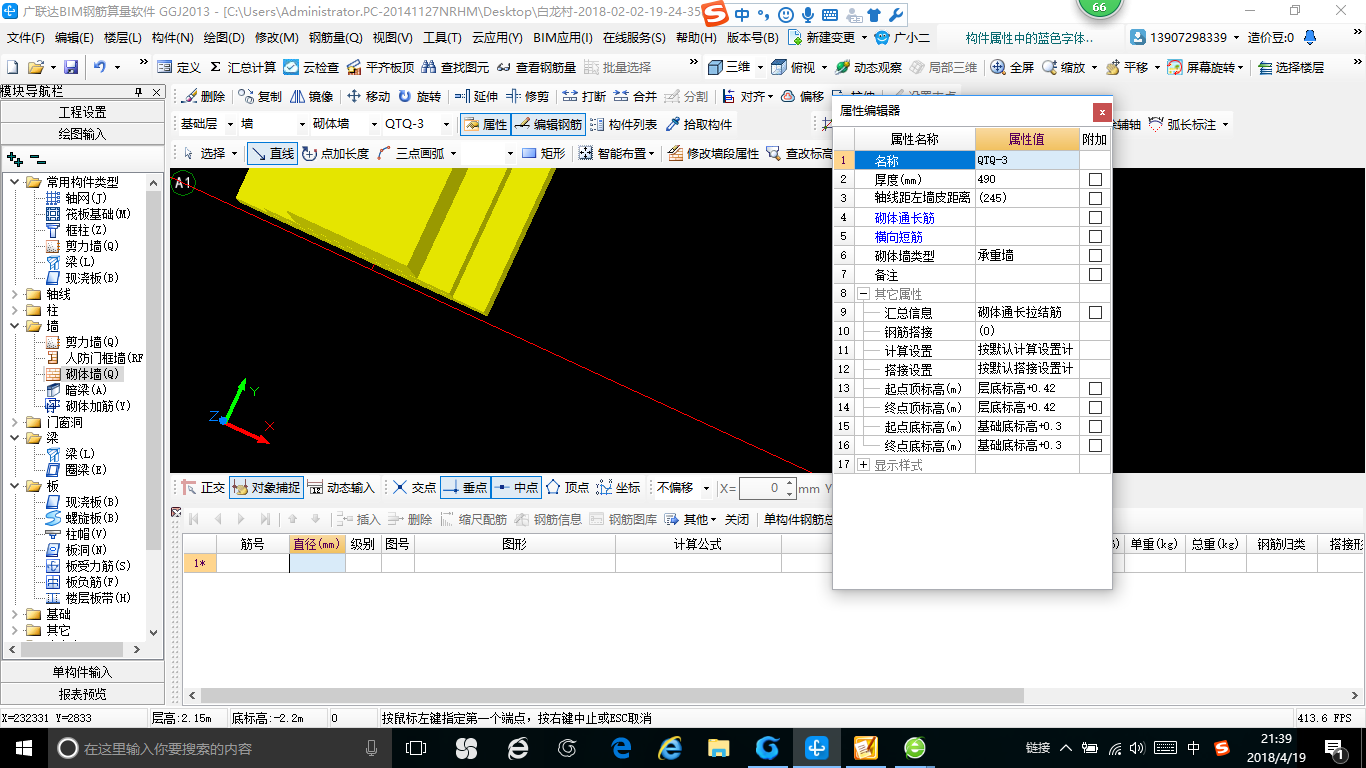Select the 矩形 rectangle draw tool
This screenshot has width=1366, height=768.
coord(544,153)
